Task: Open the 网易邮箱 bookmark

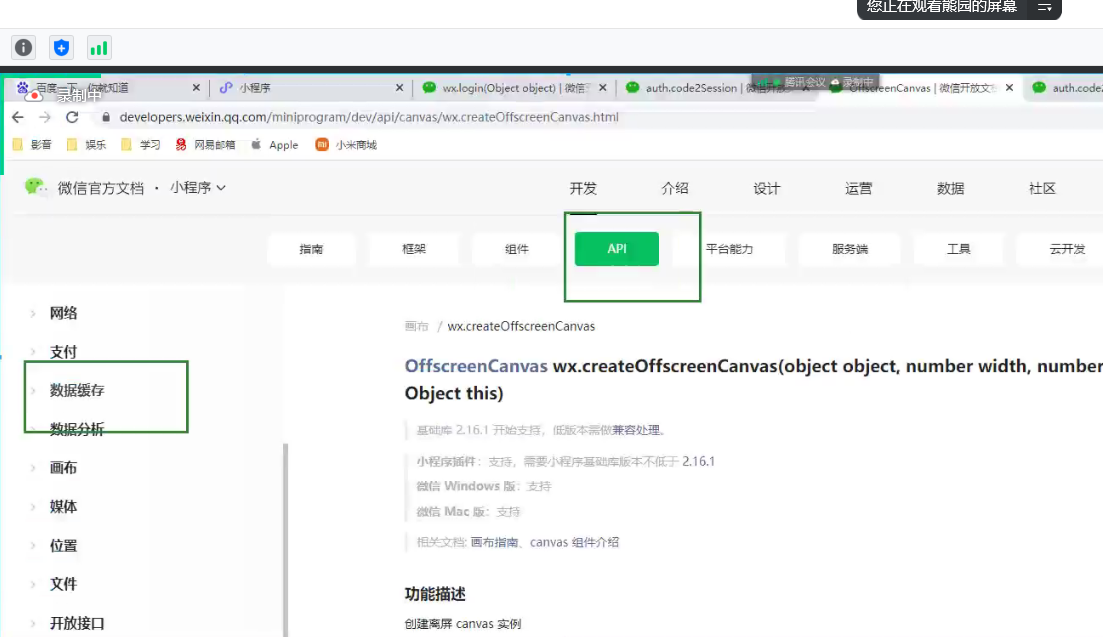Action: (205, 144)
